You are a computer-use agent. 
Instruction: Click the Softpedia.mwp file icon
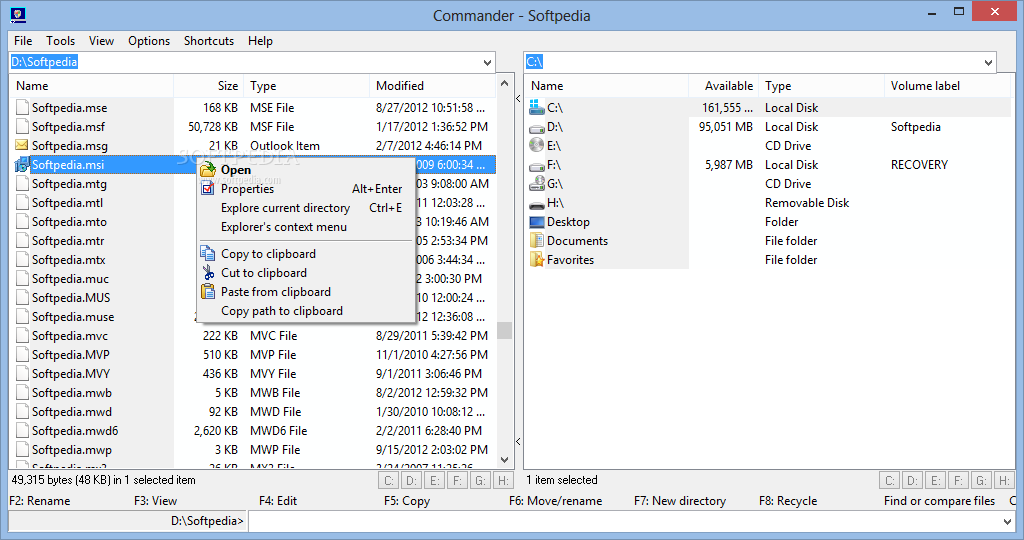pos(22,449)
